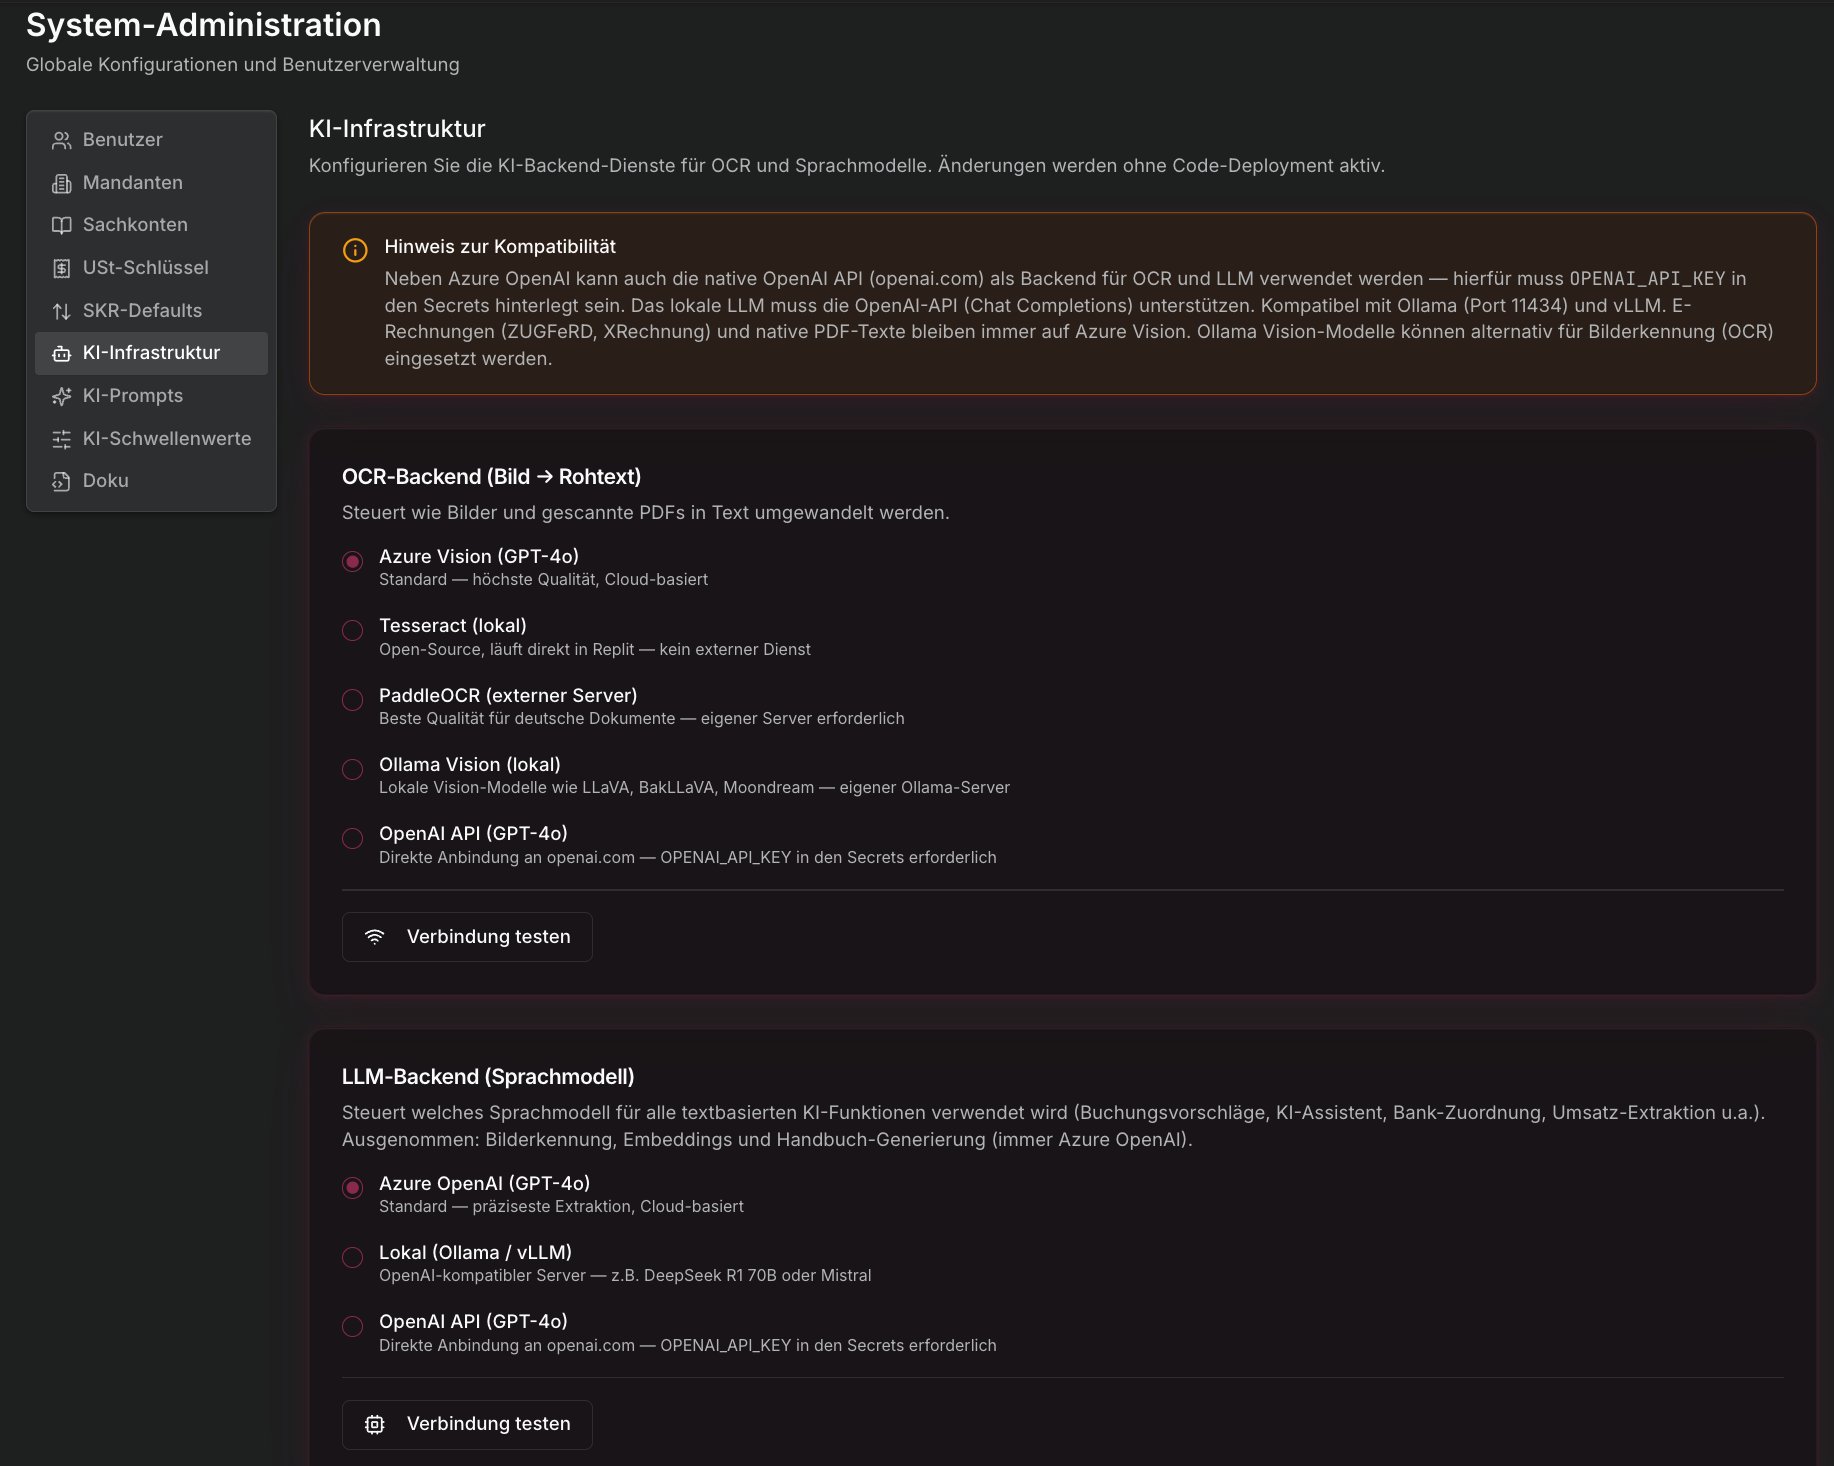Screen dimensions: 1834x1466
Task: Select Lokal (Ollama / vLLM) as LLM backend
Action: [352, 1258]
